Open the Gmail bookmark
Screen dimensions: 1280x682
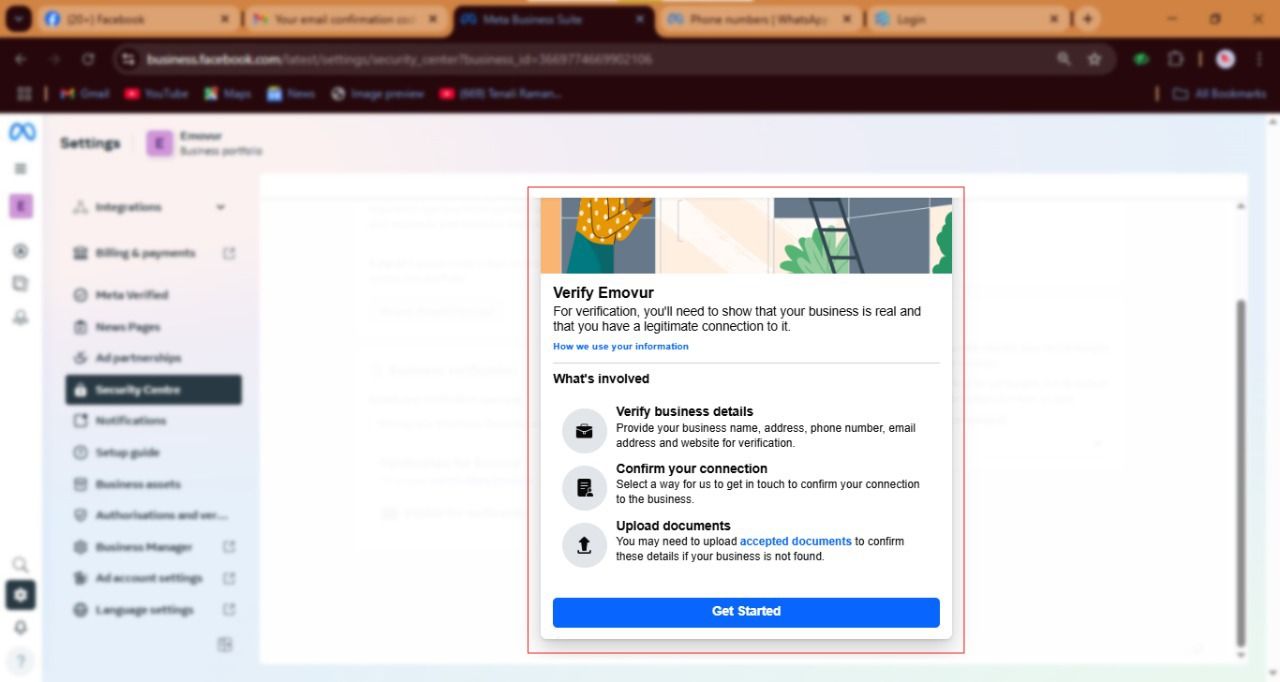pyautogui.click(x=84, y=94)
